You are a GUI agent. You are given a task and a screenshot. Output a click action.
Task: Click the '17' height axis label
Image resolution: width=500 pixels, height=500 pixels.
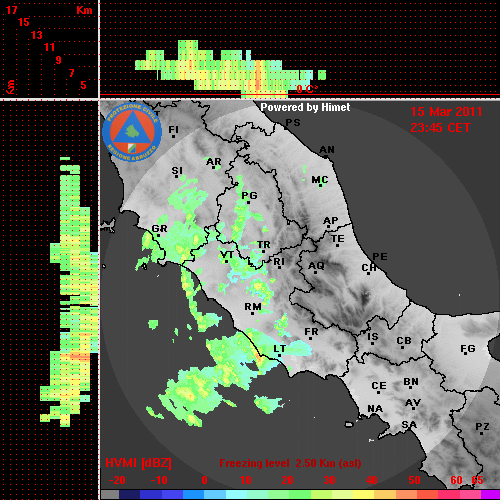tap(11, 10)
